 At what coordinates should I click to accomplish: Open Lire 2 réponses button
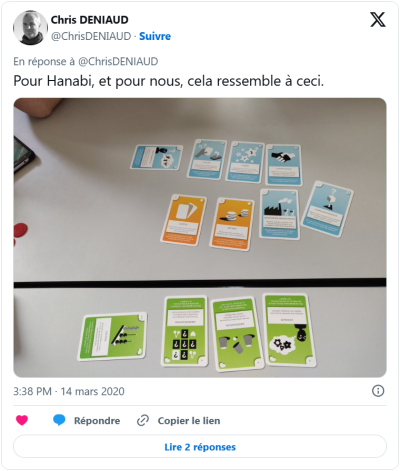pos(200,447)
